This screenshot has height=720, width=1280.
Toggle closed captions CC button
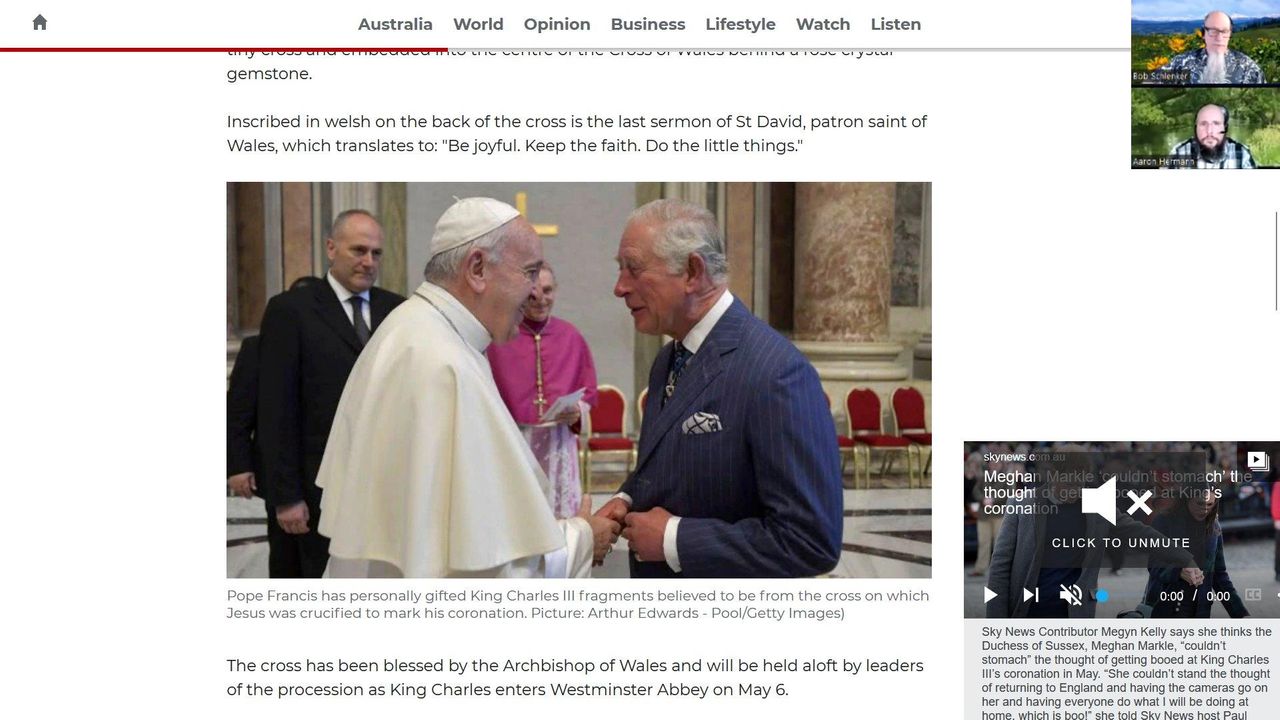coord(1252,595)
